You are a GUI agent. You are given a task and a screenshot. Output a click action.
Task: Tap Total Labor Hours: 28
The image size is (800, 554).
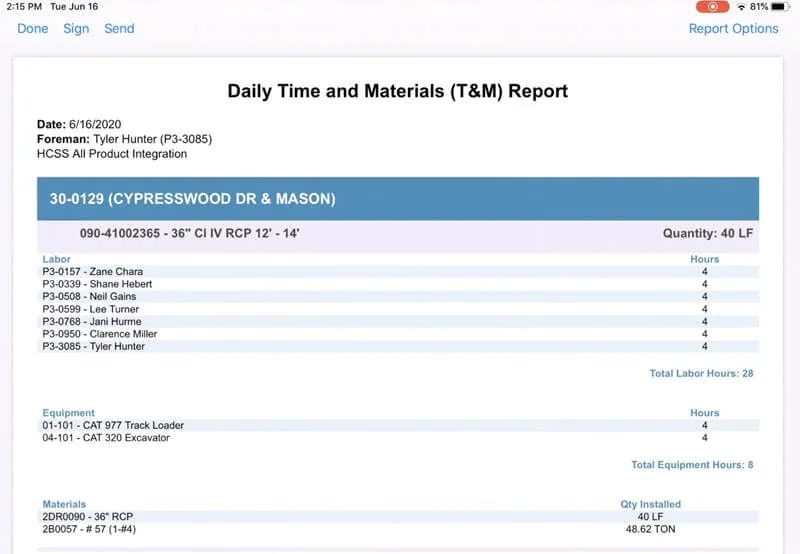click(x=702, y=373)
